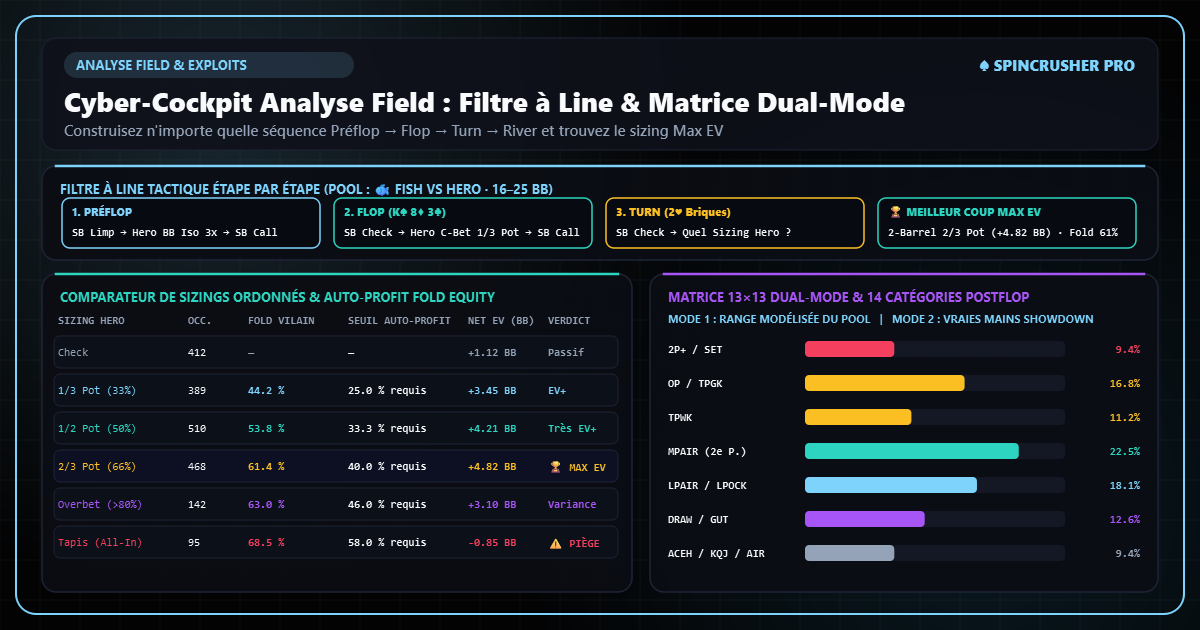Click the 142 occurrences value
This screenshot has height=630, width=1200.
pos(197,505)
